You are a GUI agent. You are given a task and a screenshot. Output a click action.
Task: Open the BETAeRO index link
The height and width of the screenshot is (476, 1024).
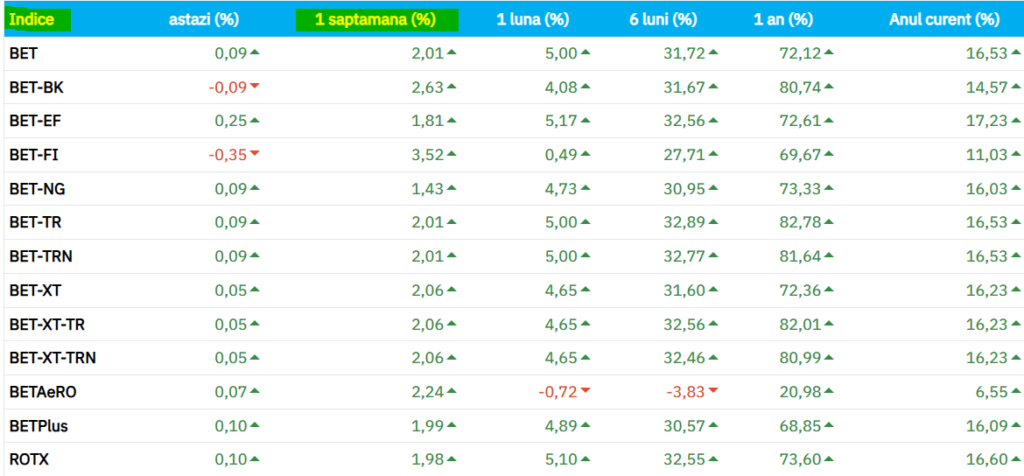coord(43,391)
